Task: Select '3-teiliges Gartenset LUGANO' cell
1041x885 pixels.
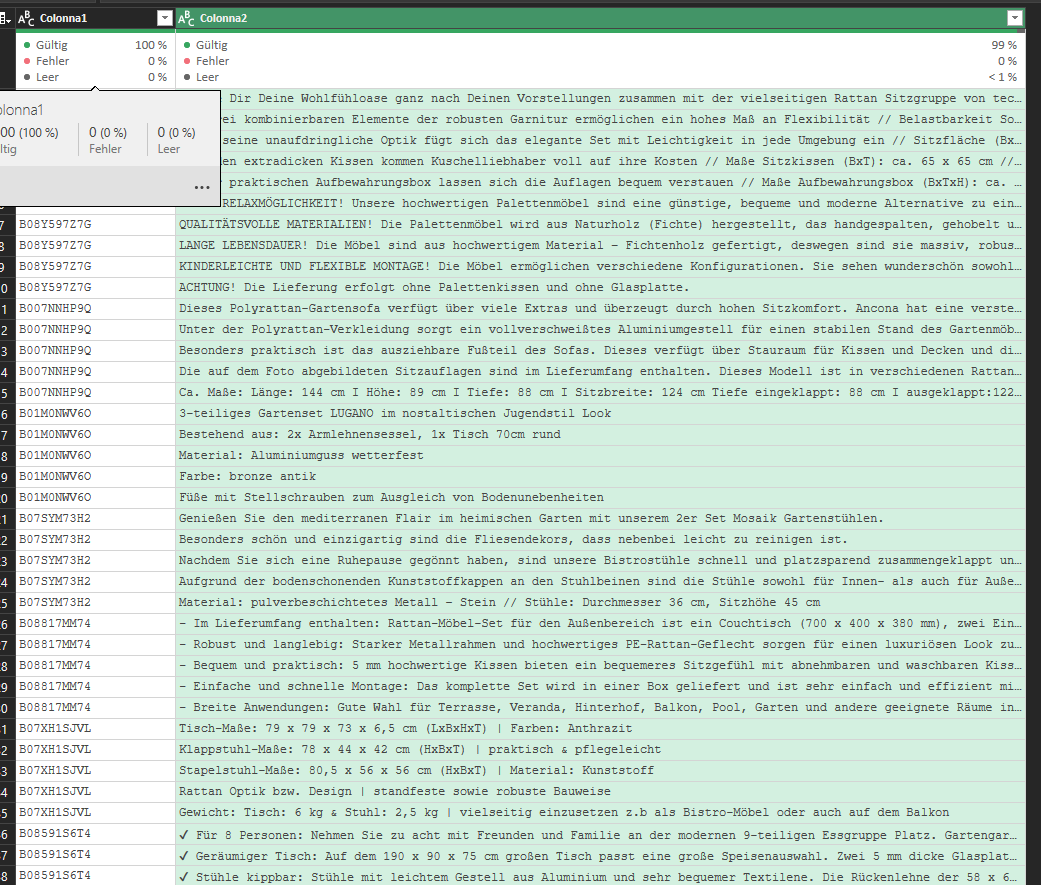Action: 600,414
